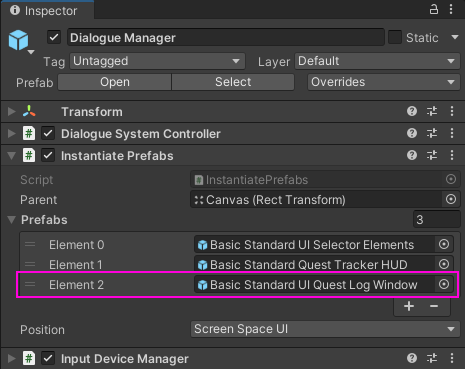The height and width of the screenshot is (369, 465).
Task: Open Dialogue System Controller presets icon
Action: tap(432, 133)
